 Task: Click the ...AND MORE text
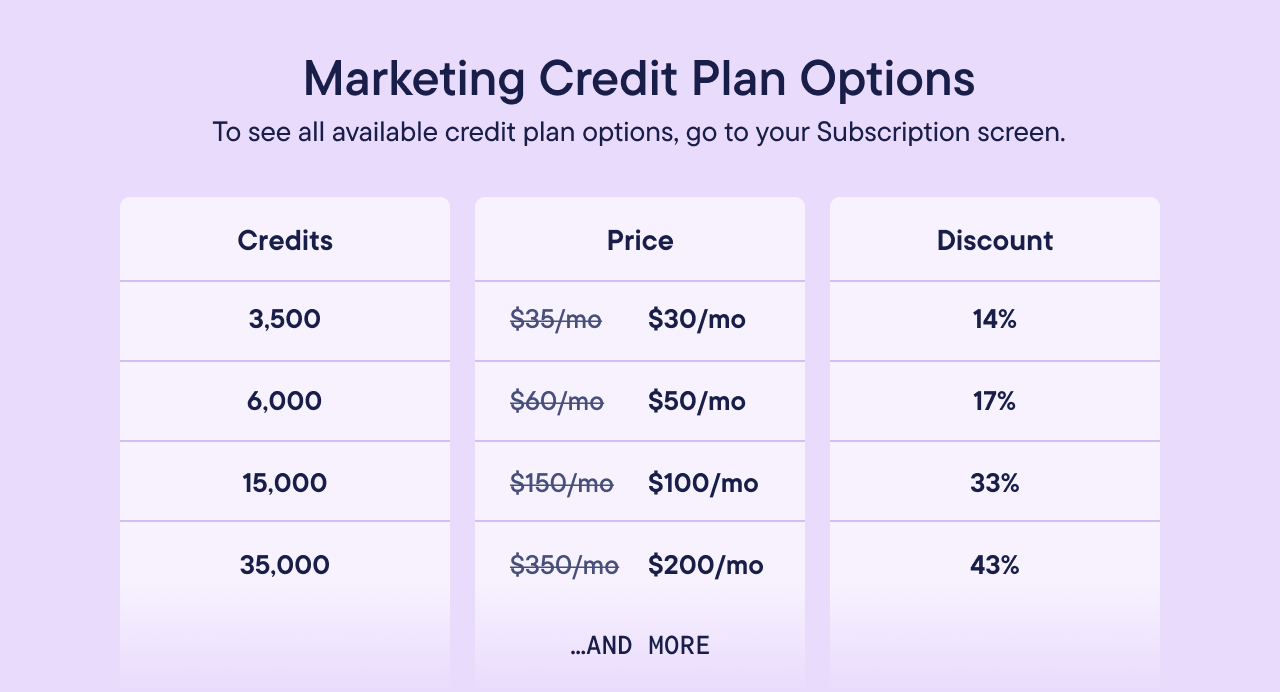point(640,646)
